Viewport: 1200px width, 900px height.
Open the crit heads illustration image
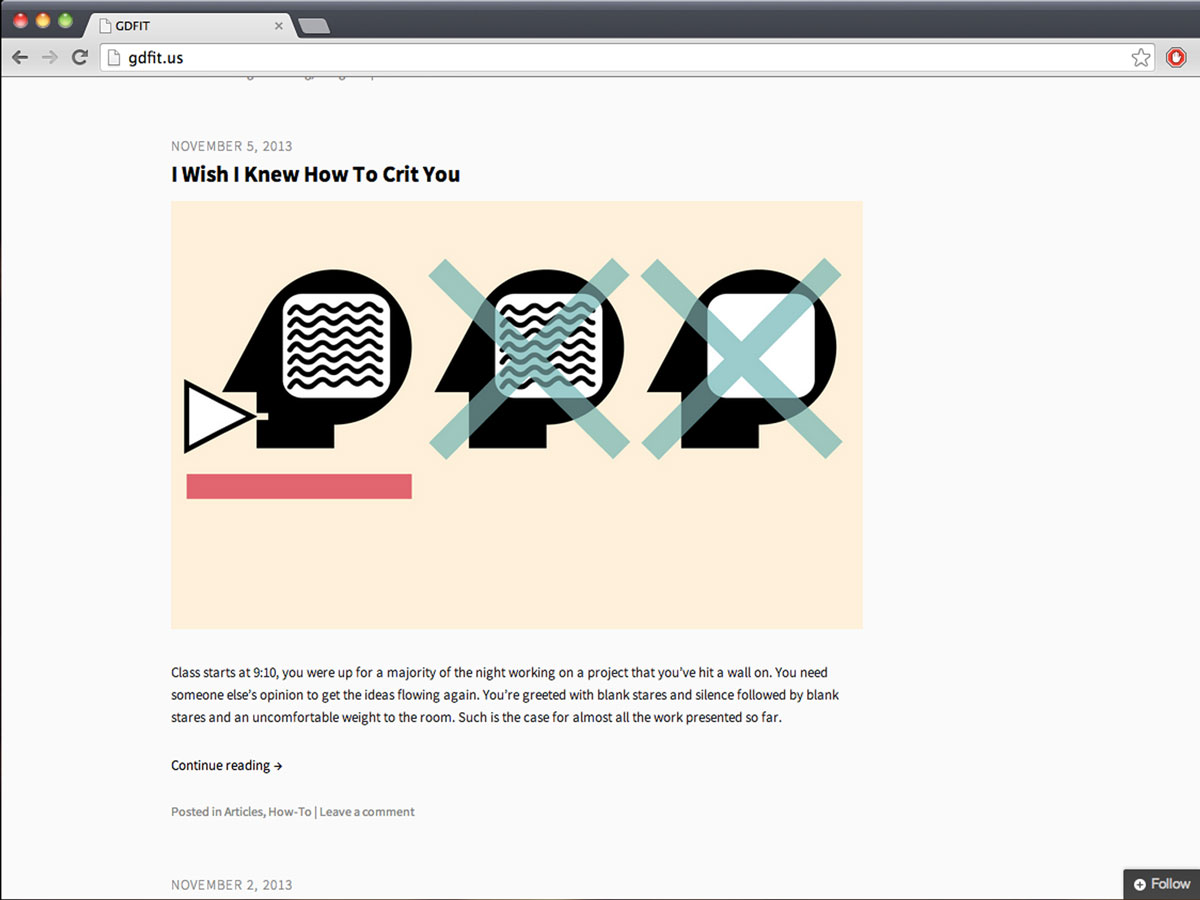pyautogui.click(x=517, y=415)
